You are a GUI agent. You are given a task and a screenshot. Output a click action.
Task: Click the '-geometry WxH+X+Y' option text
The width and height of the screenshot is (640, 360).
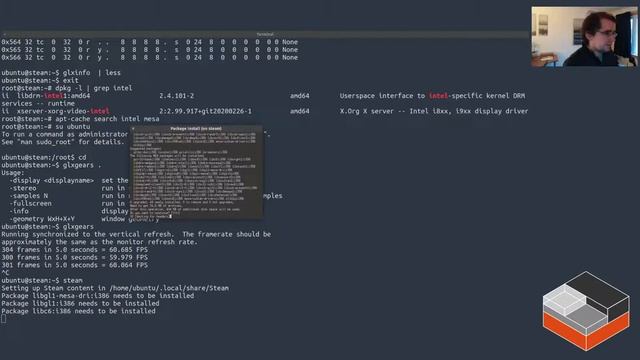[x=42, y=219]
